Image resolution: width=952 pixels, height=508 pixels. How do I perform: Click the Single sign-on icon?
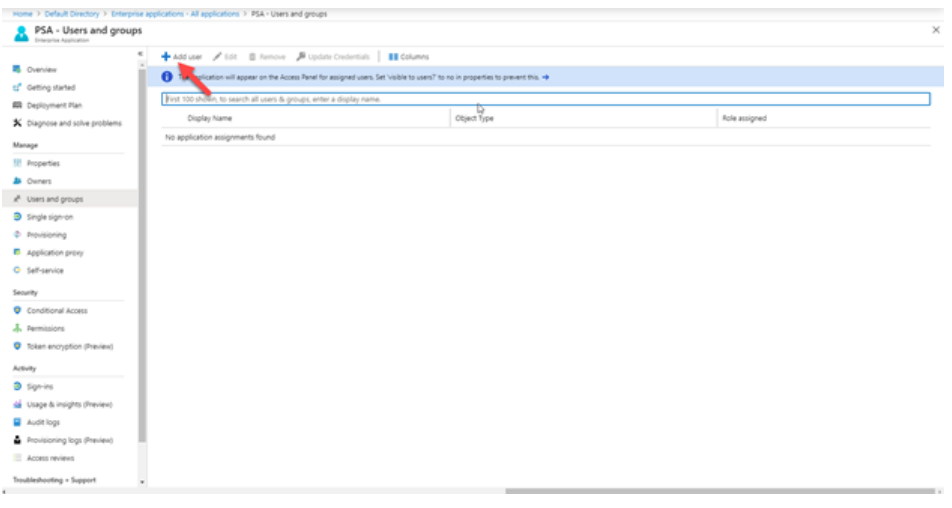[17, 217]
